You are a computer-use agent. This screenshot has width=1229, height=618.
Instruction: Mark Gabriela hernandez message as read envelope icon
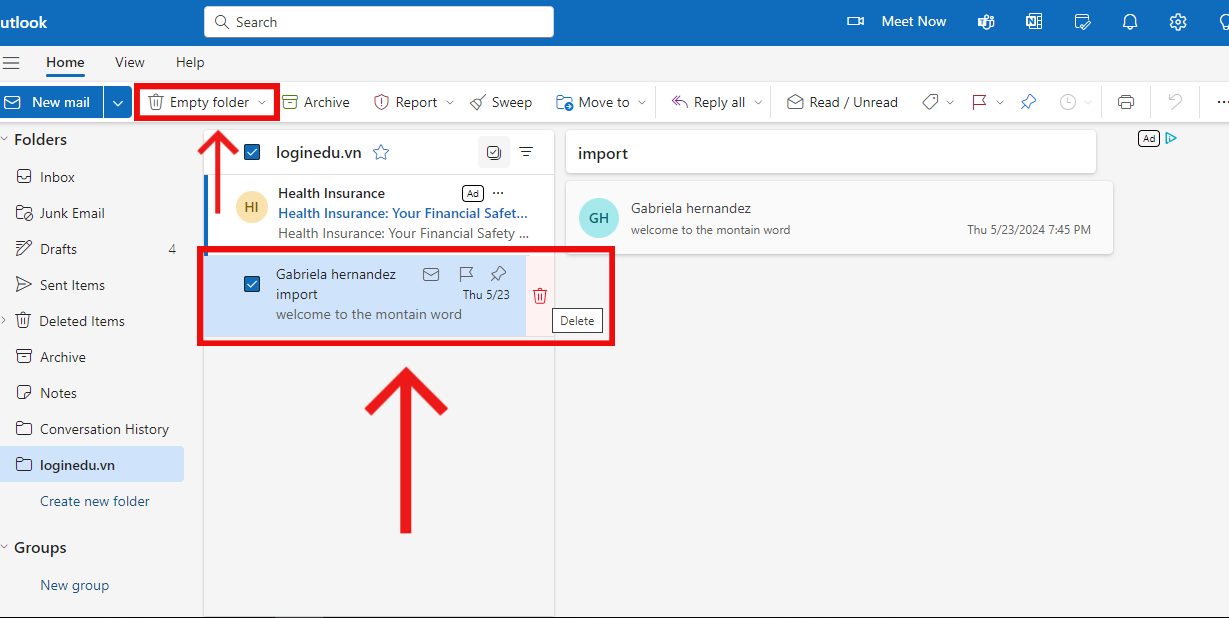click(431, 274)
